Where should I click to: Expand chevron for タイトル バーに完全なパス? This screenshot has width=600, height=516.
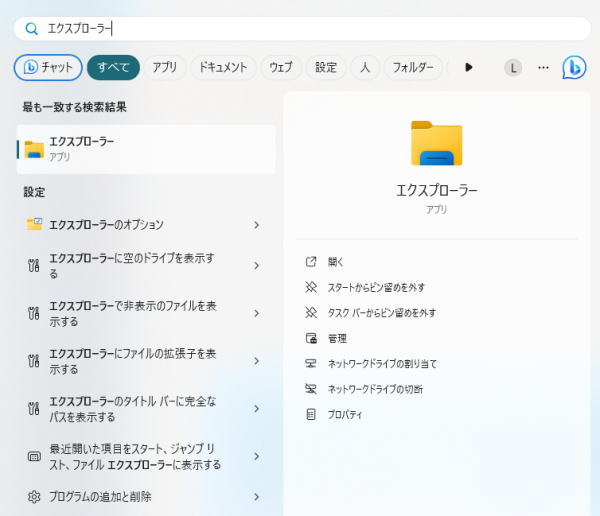(x=257, y=409)
